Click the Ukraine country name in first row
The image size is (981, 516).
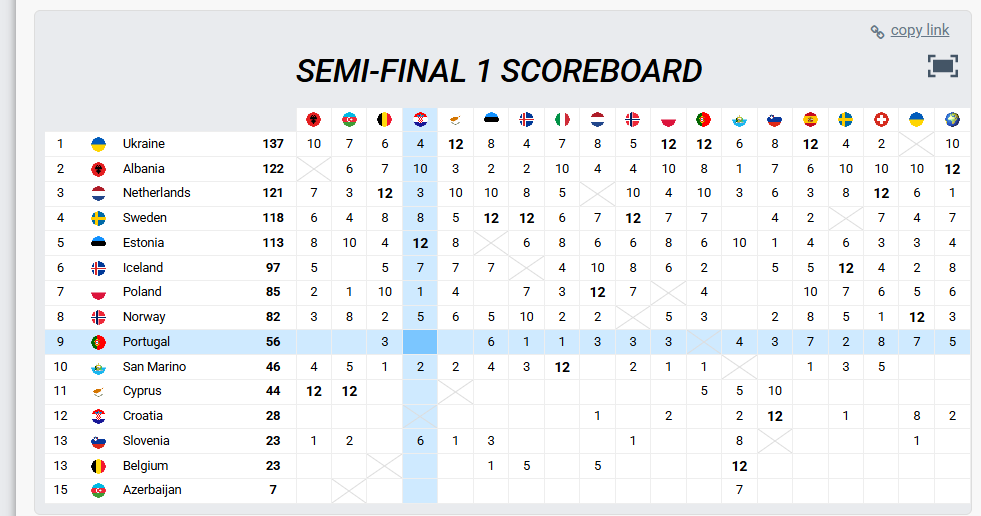tap(143, 144)
